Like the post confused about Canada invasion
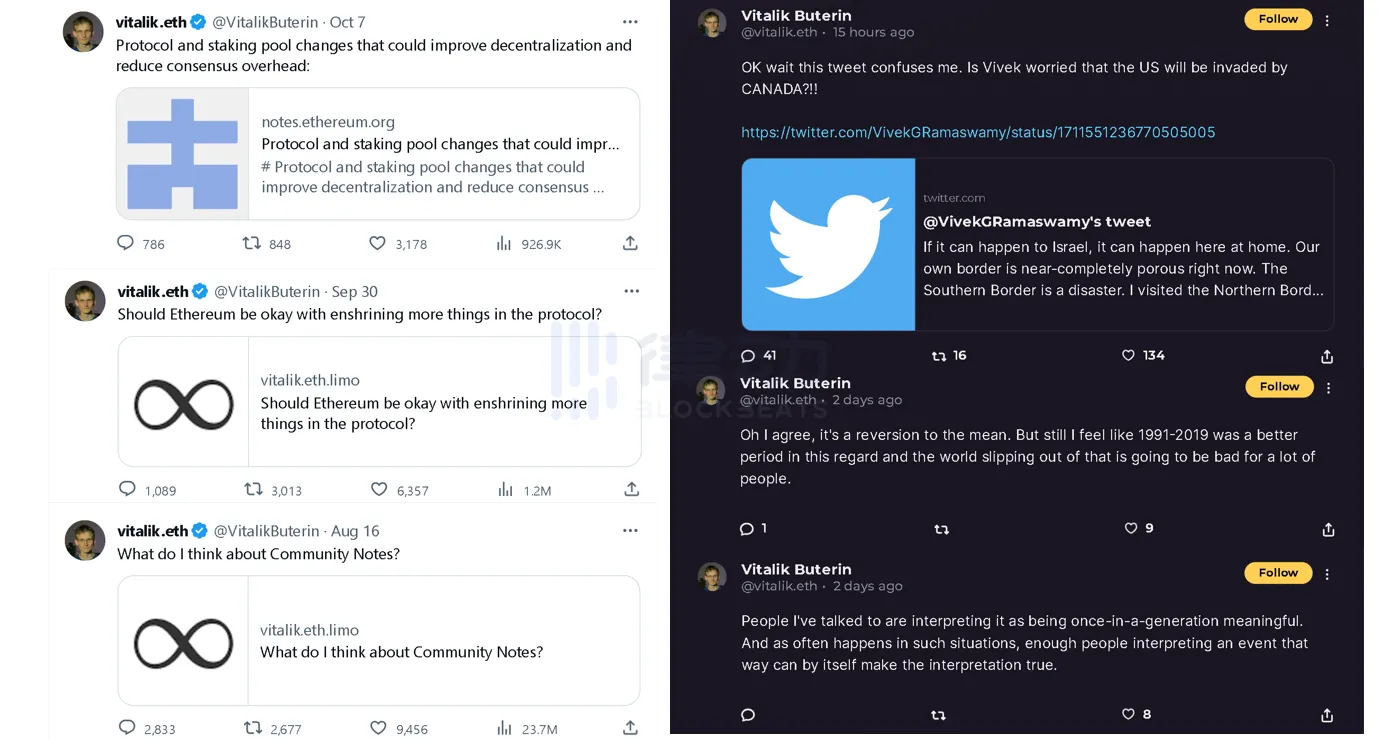Viewport: 1379px width, 741px height. coord(1129,356)
